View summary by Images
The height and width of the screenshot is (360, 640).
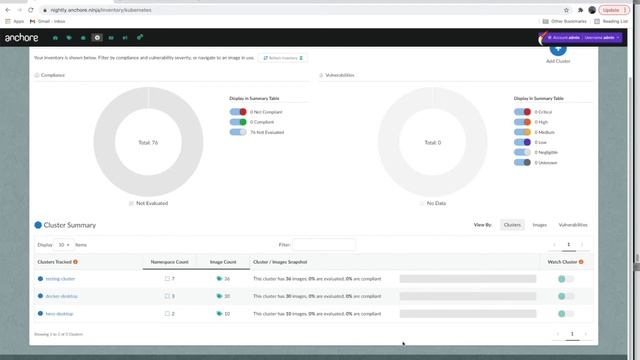(x=540, y=225)
